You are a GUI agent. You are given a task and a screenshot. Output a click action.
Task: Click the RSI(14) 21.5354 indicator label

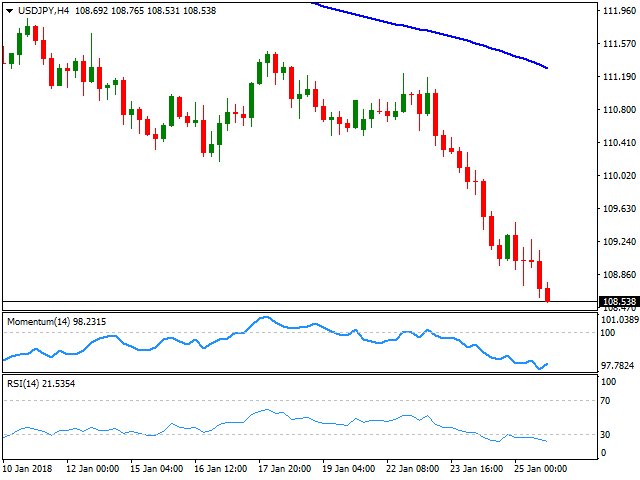tap(41, 384)
